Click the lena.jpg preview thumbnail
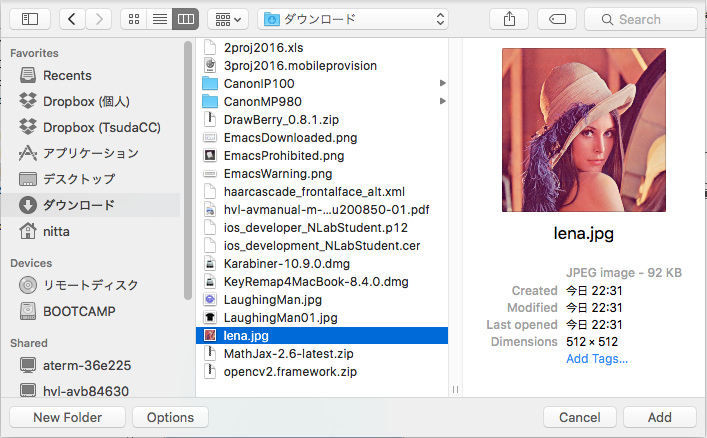Viewport: 707px width, 438px height. (x=583, y=130)
